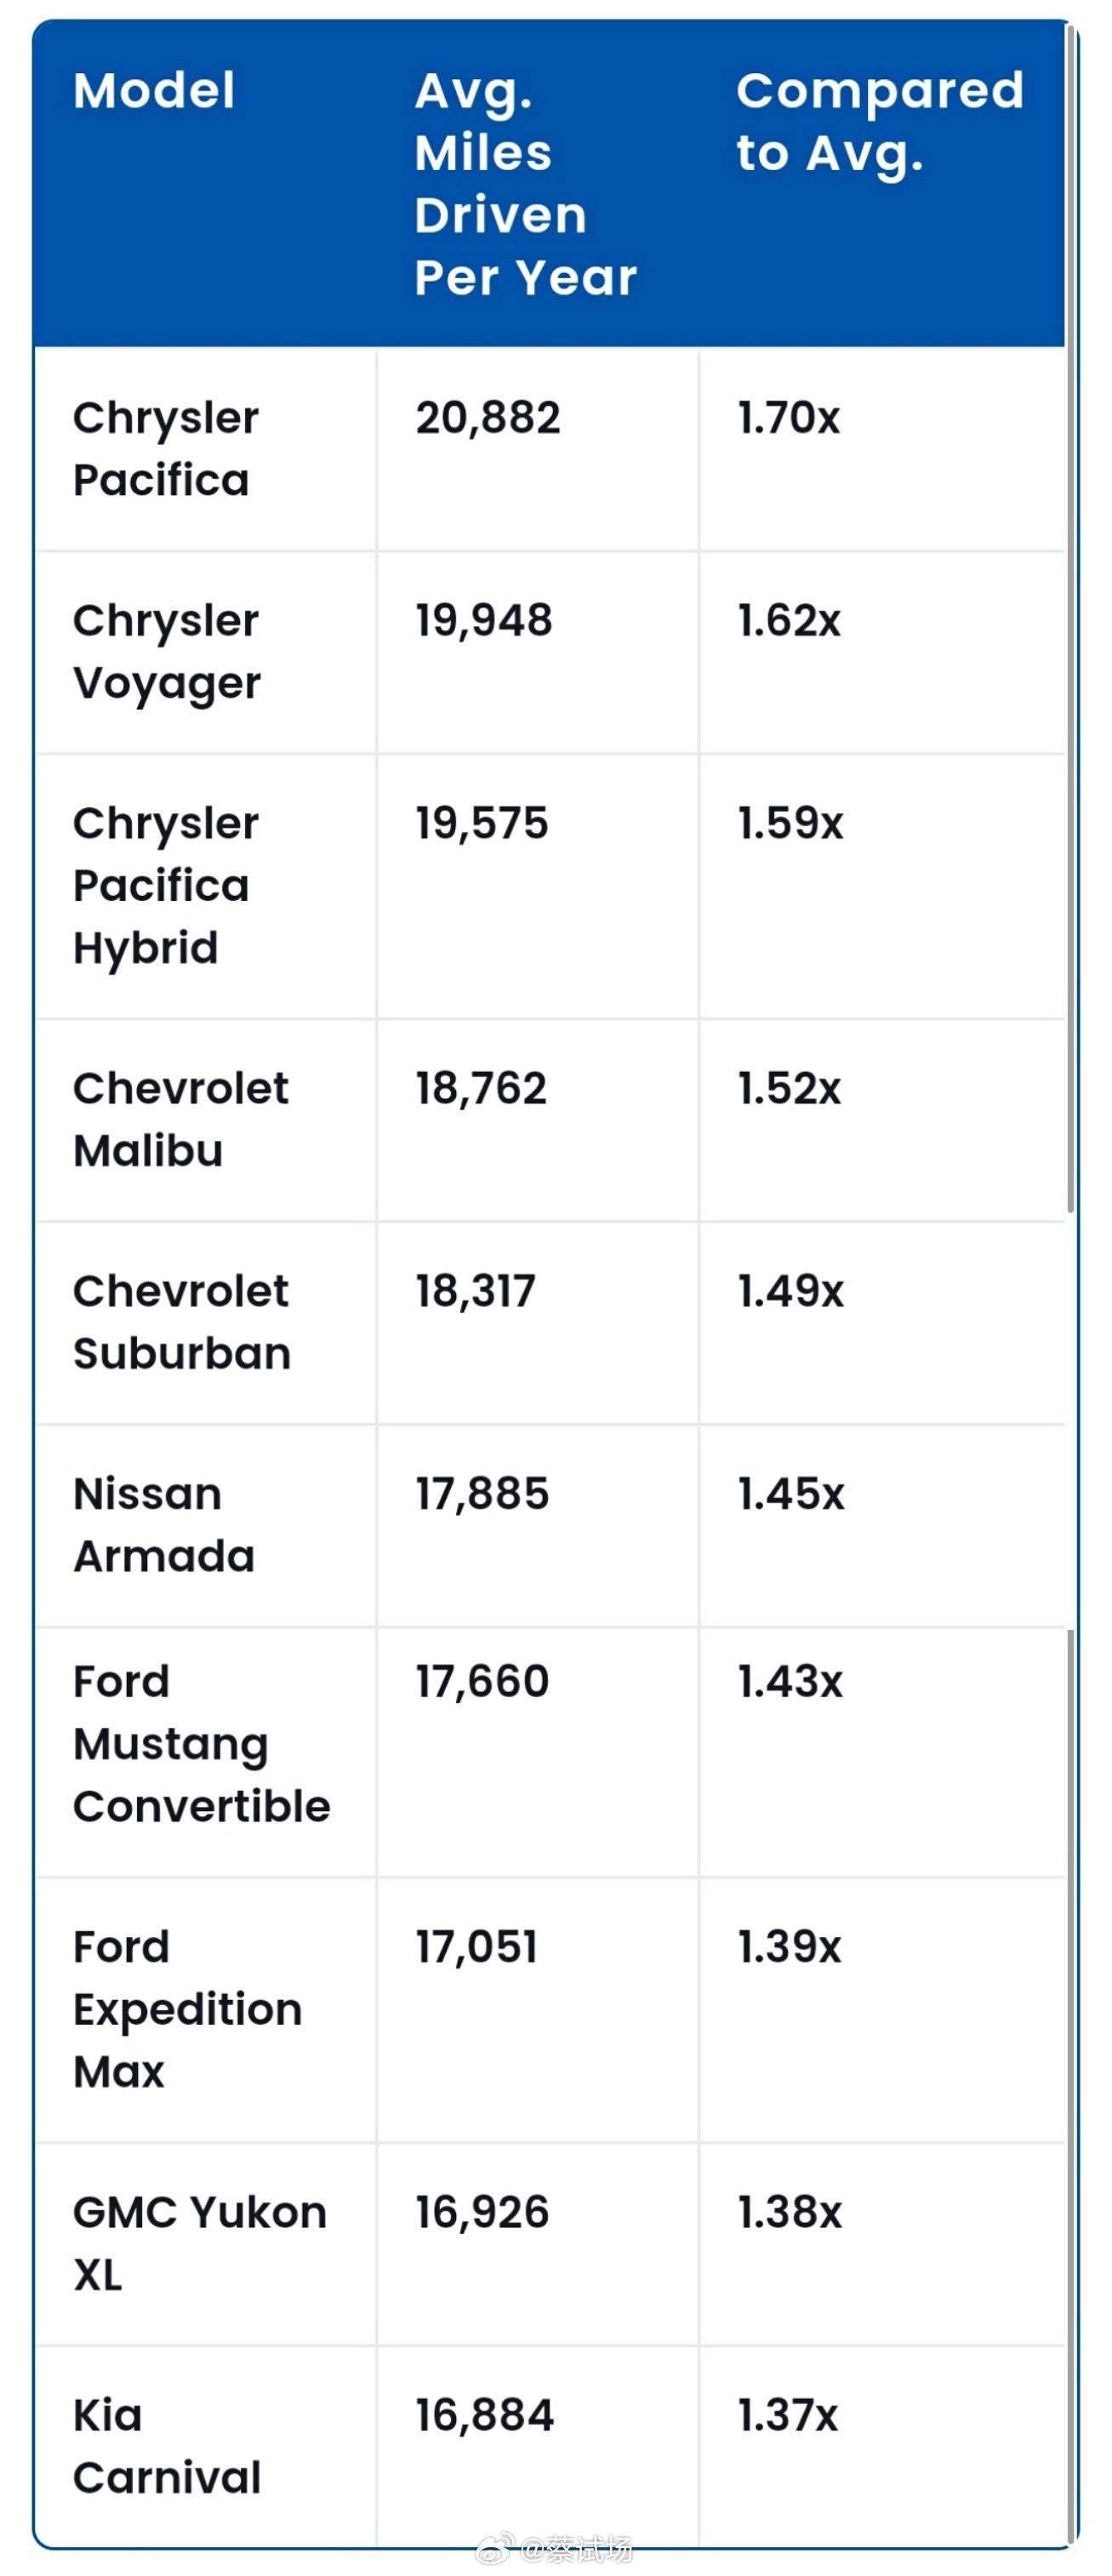The height and width of the screenshot is (2576, 1112).
Task: Select the GMC Yukon XL cell
Action: pos(205,2245)
